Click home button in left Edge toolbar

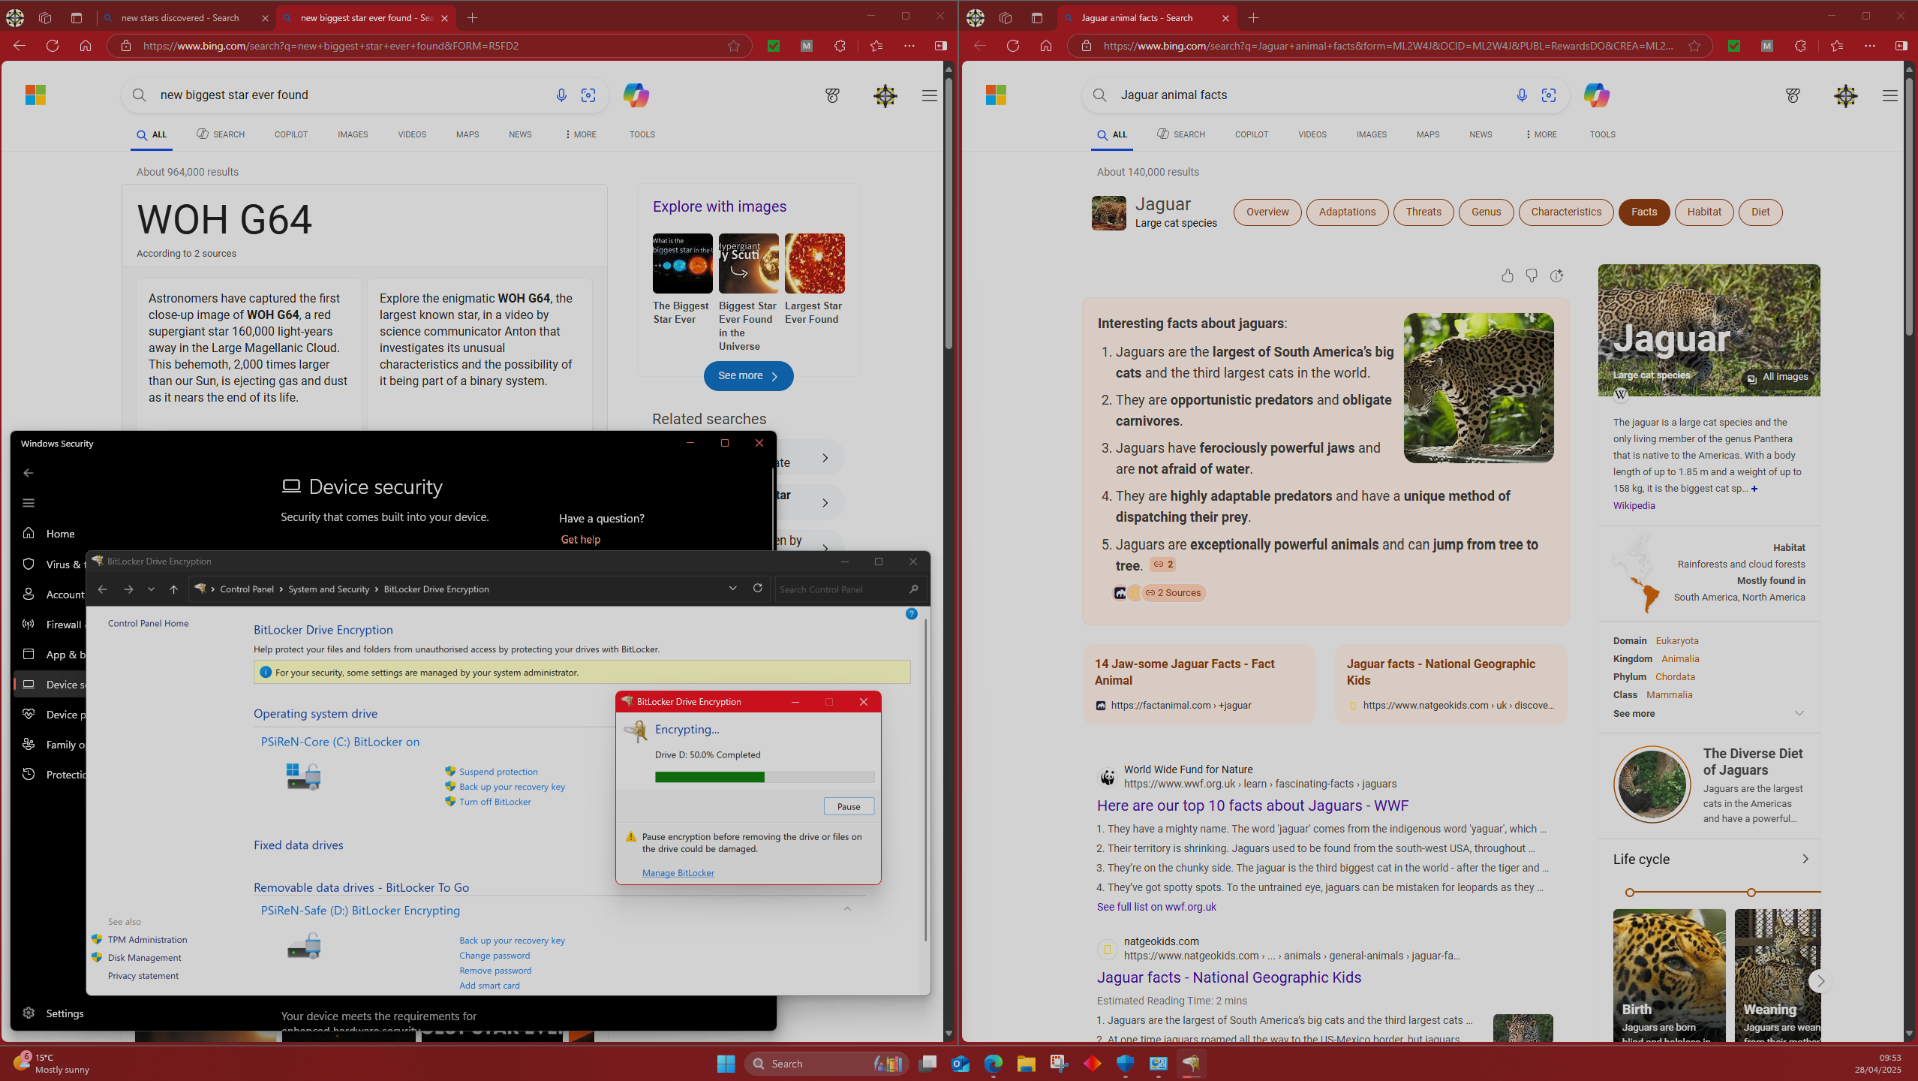(85, 45)
